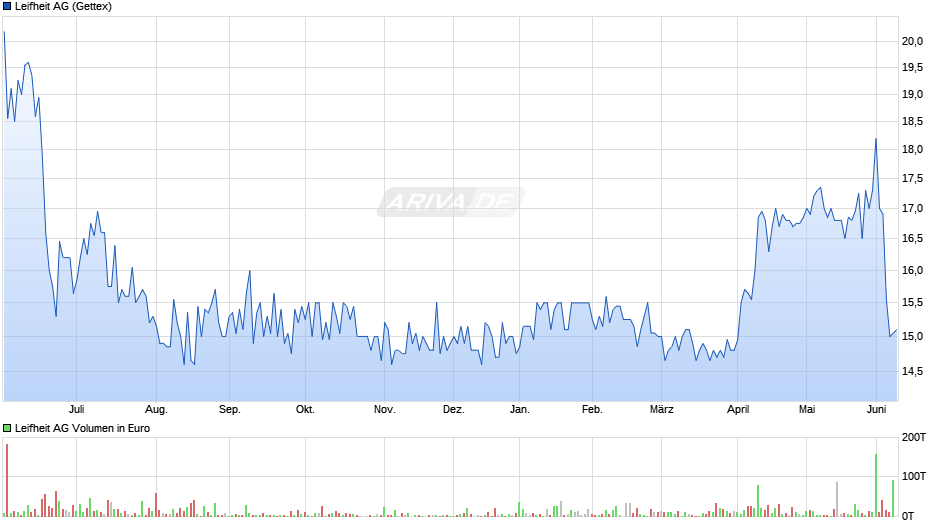Click the 18,5 price axis value
This screenshot has width=940, height=526.
click(x=912, y=121)
